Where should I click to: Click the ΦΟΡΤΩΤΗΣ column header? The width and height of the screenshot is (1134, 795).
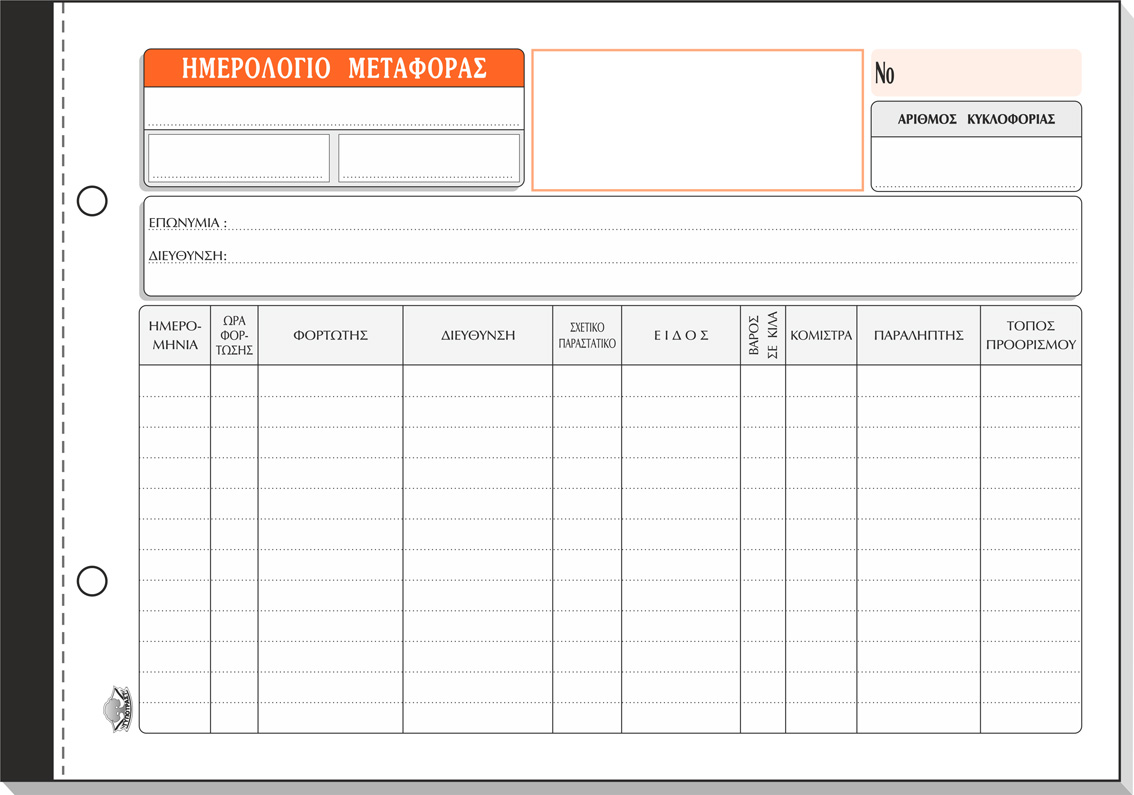click(x=330, y=335)
